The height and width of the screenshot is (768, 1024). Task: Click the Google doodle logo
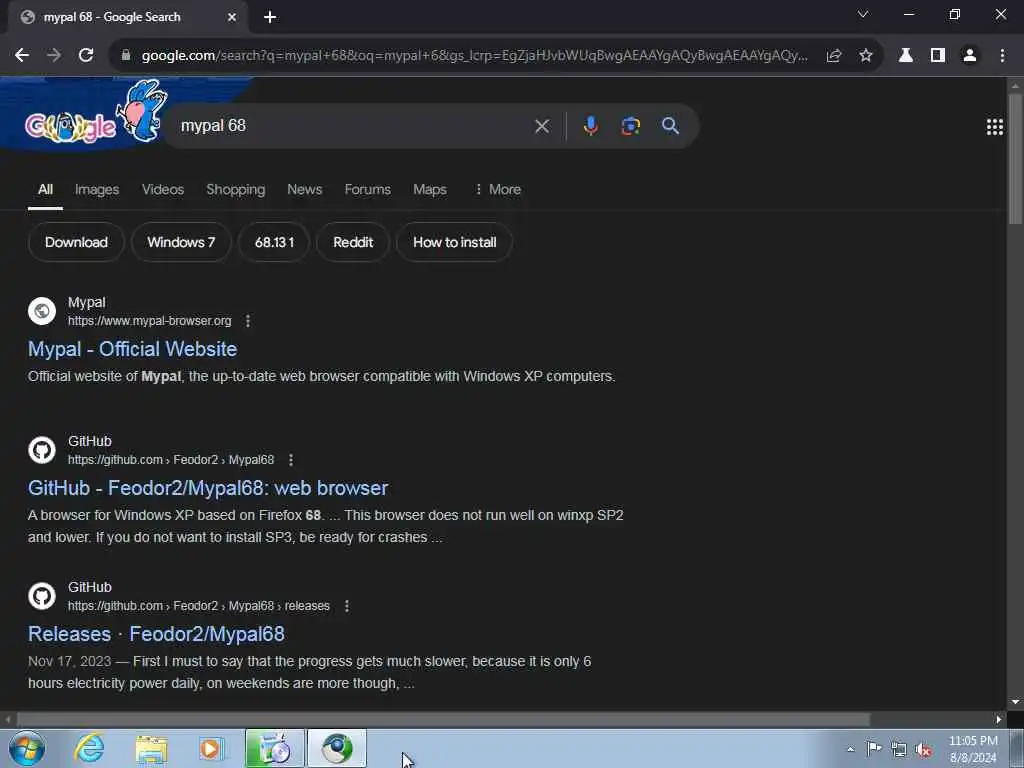point(95,114)
